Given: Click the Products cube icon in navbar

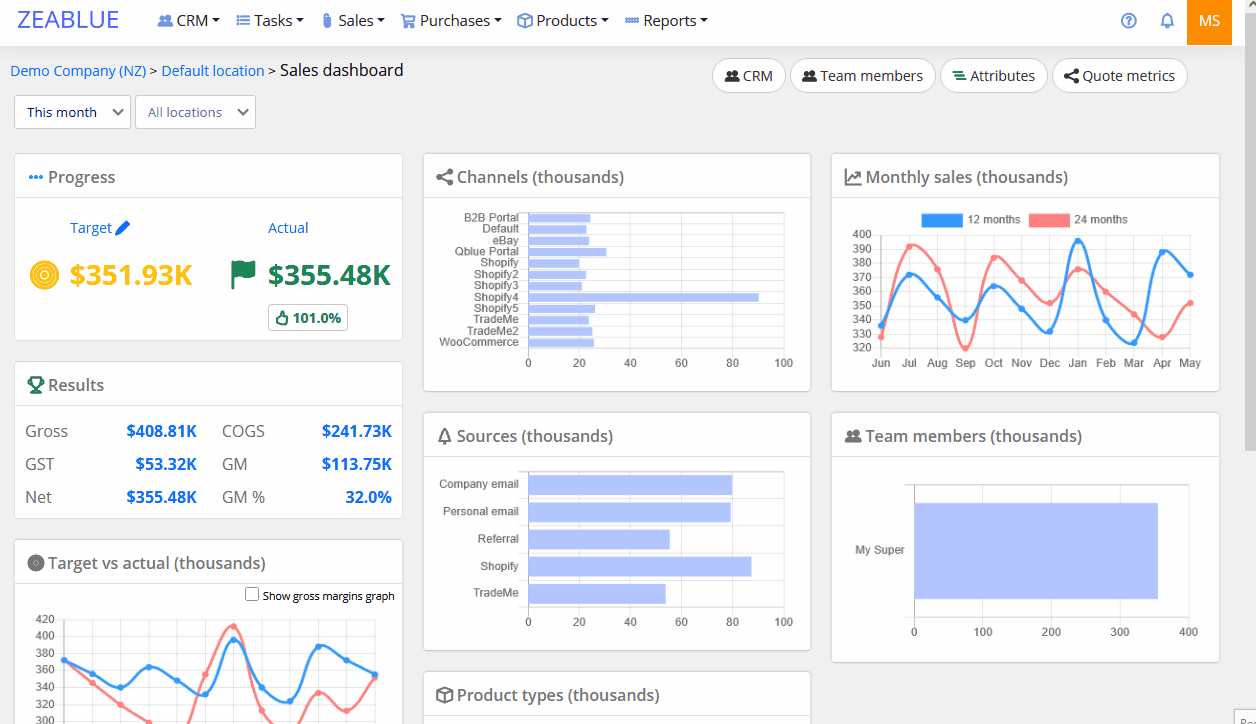Looking at the screenshot, I should (x=524, y=20).
